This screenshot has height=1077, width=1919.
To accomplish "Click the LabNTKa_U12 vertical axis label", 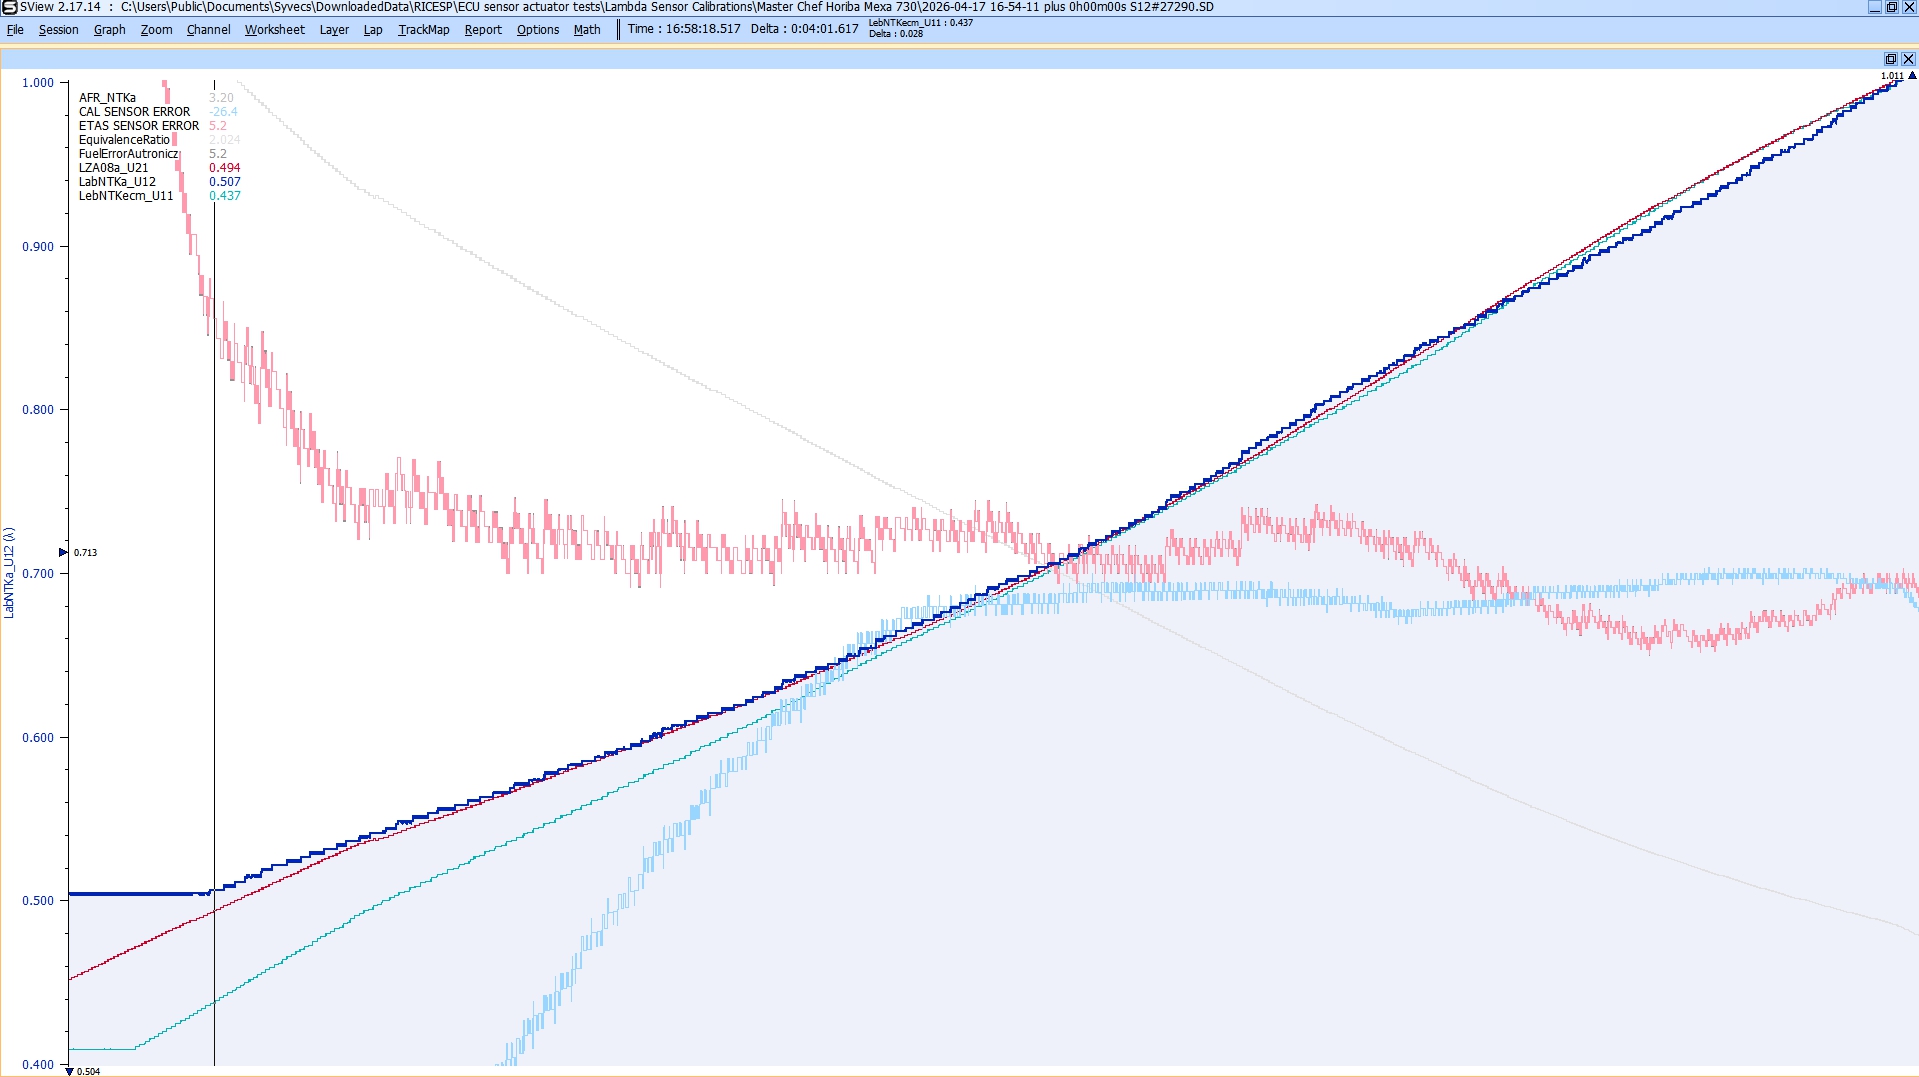I will [x=9, y=573].
